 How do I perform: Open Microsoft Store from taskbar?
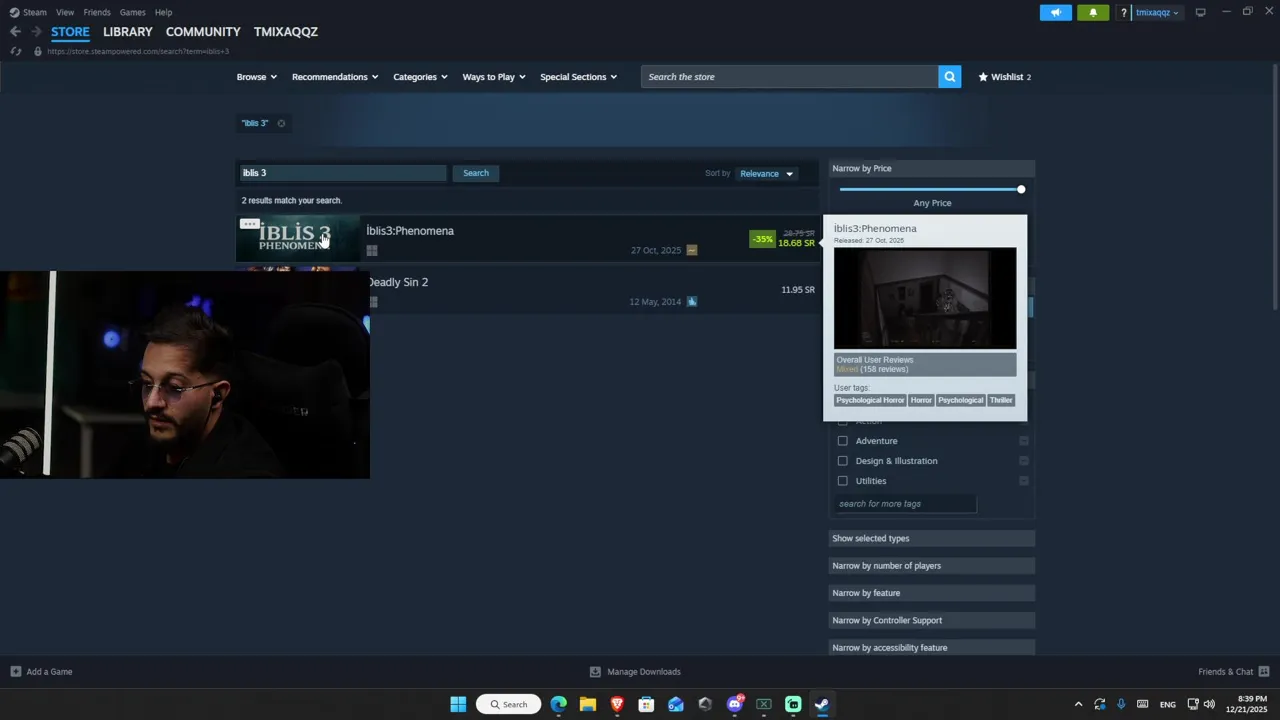646,704
